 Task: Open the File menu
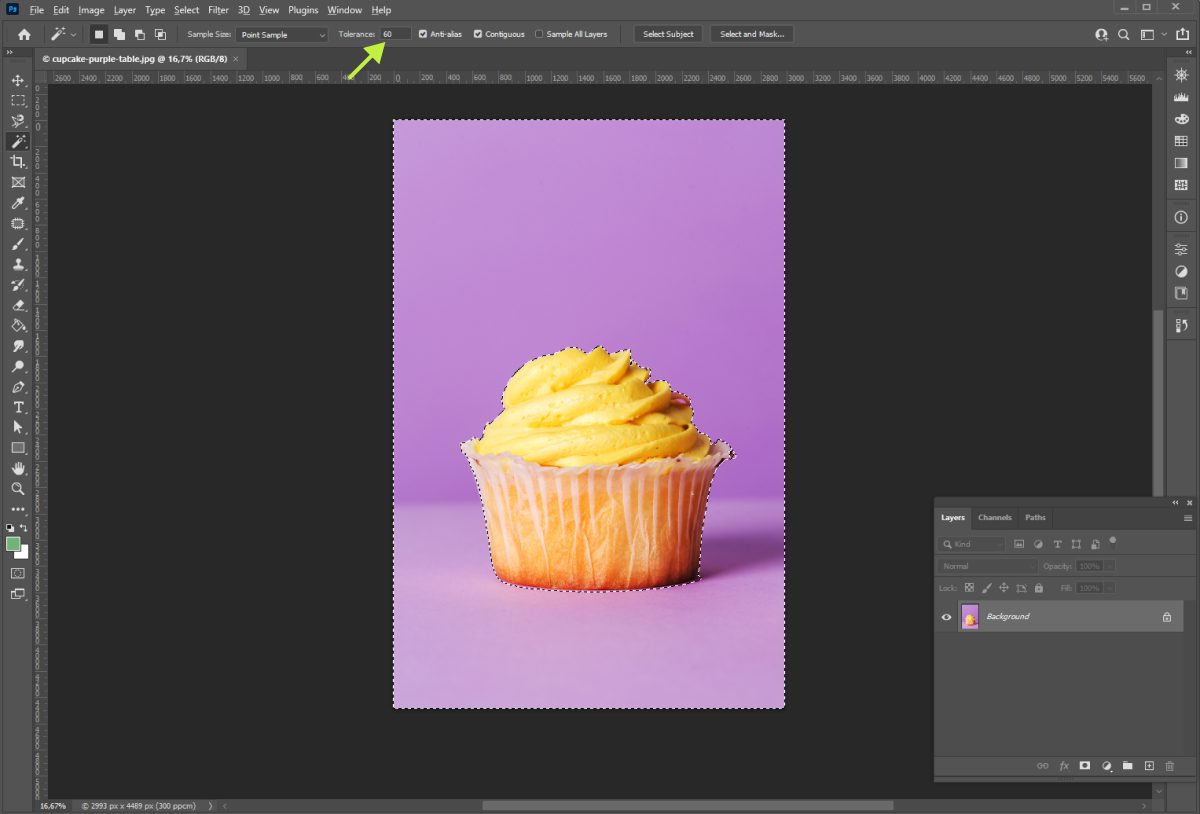click(37, 10)
